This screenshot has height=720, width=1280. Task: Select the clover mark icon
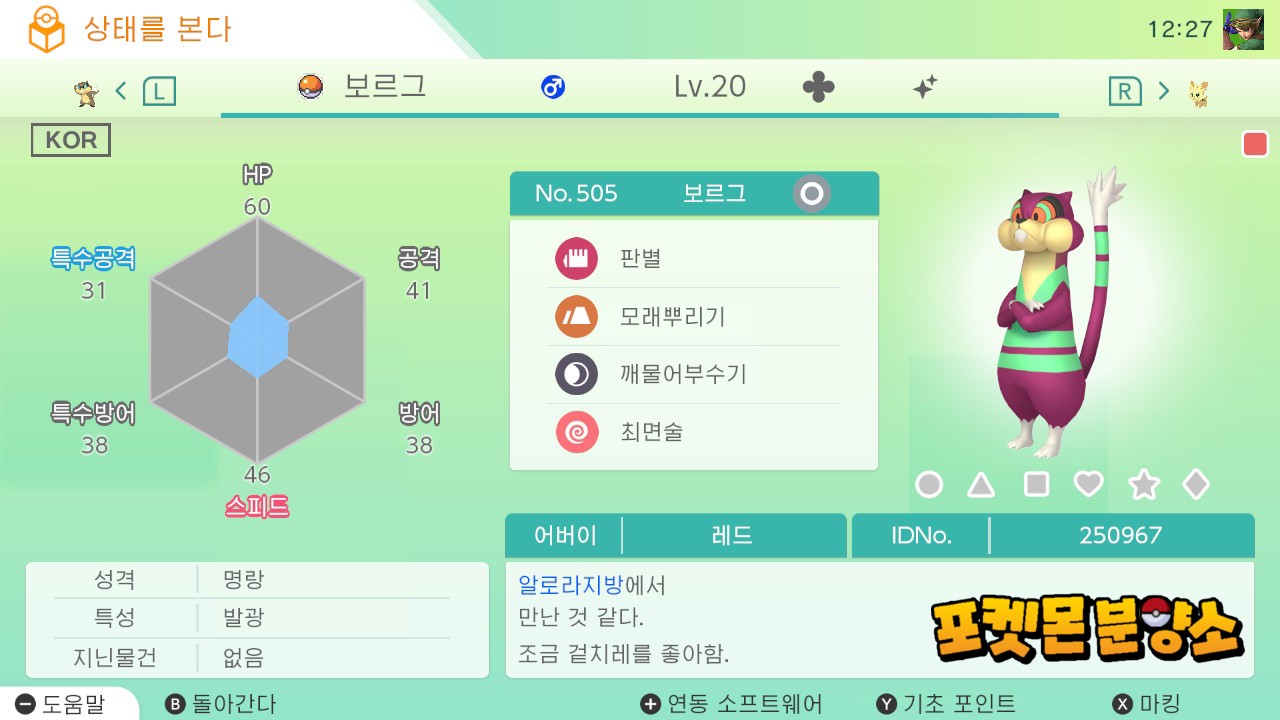pos(818,88)
